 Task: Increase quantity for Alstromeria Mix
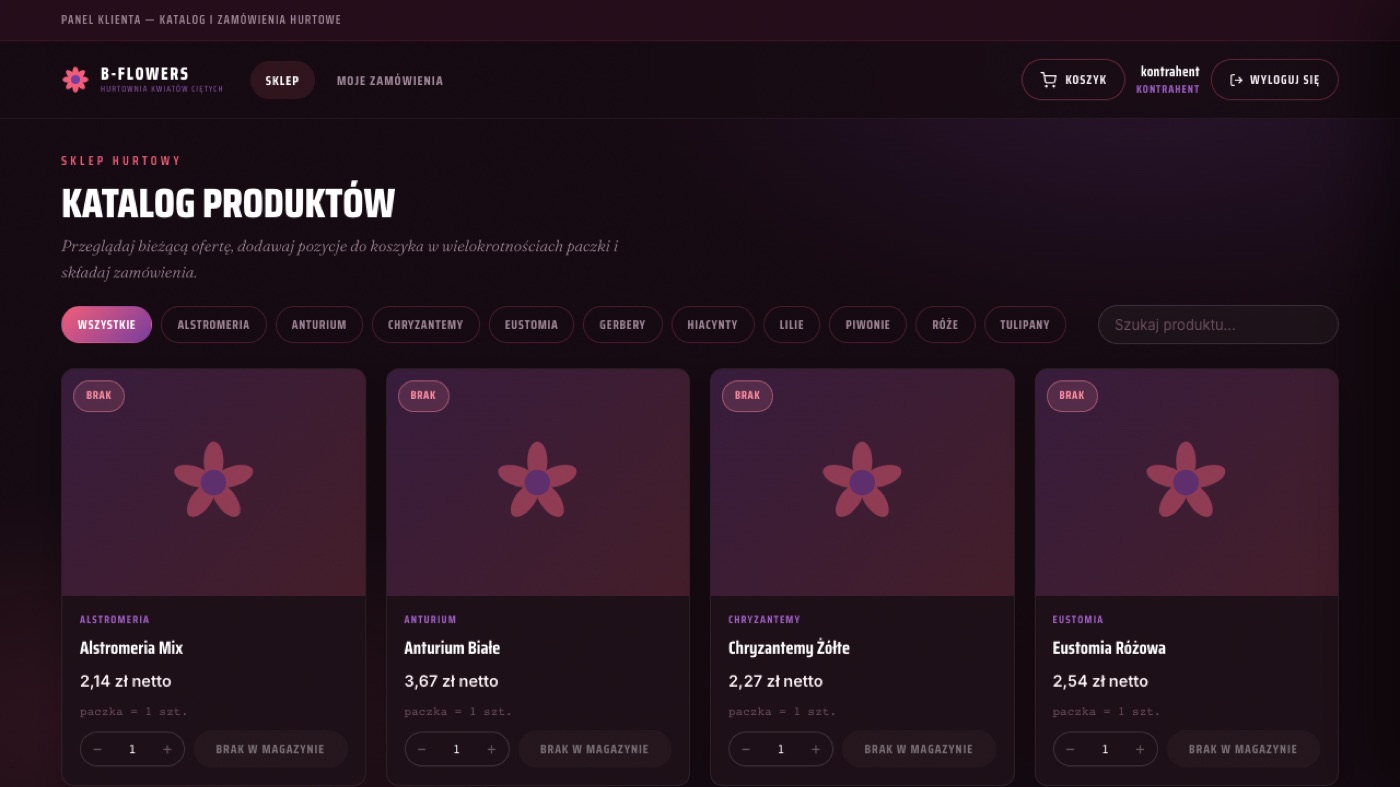pyautogui.click(x=167, y=749)
